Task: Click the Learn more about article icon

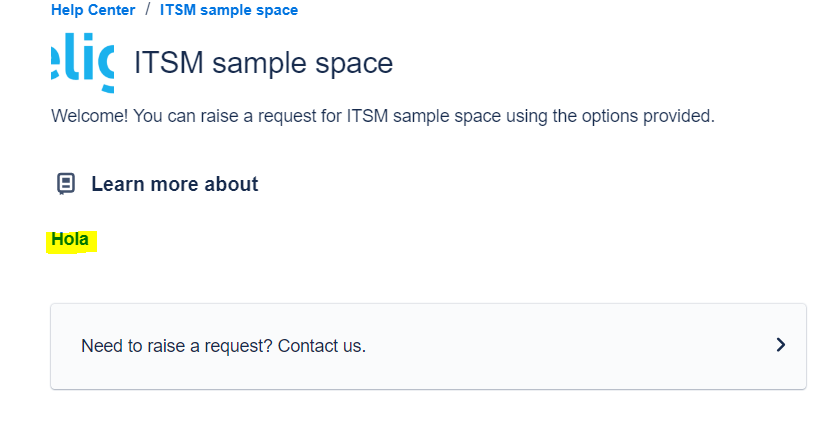Action: pyautogui.click(x=66, y=184)
